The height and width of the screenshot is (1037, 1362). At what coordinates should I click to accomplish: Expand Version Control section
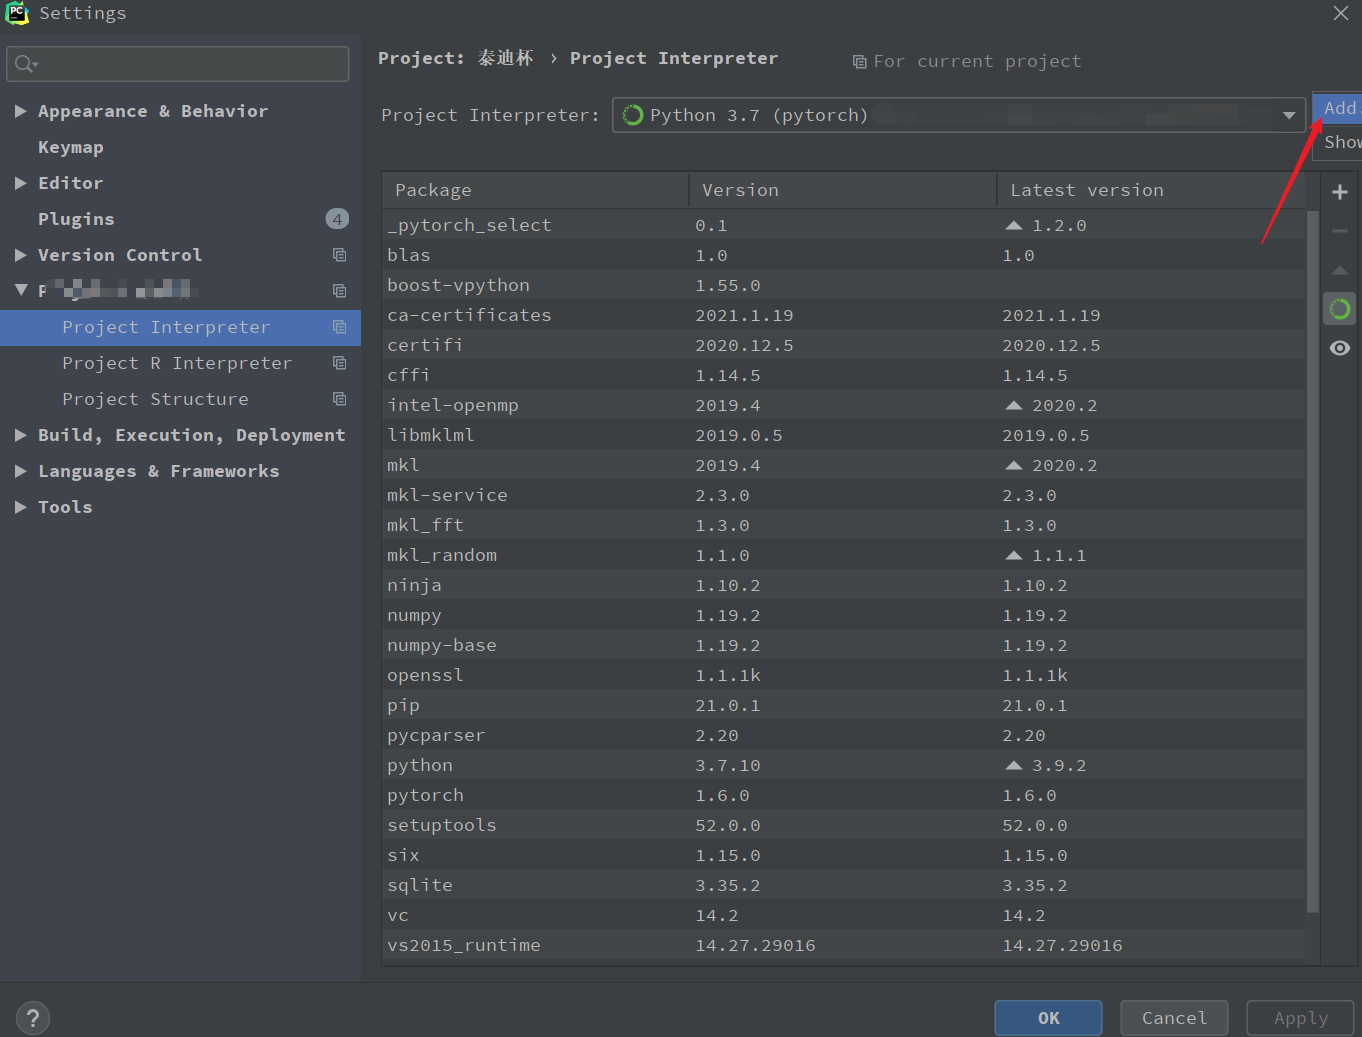(20, 255)
